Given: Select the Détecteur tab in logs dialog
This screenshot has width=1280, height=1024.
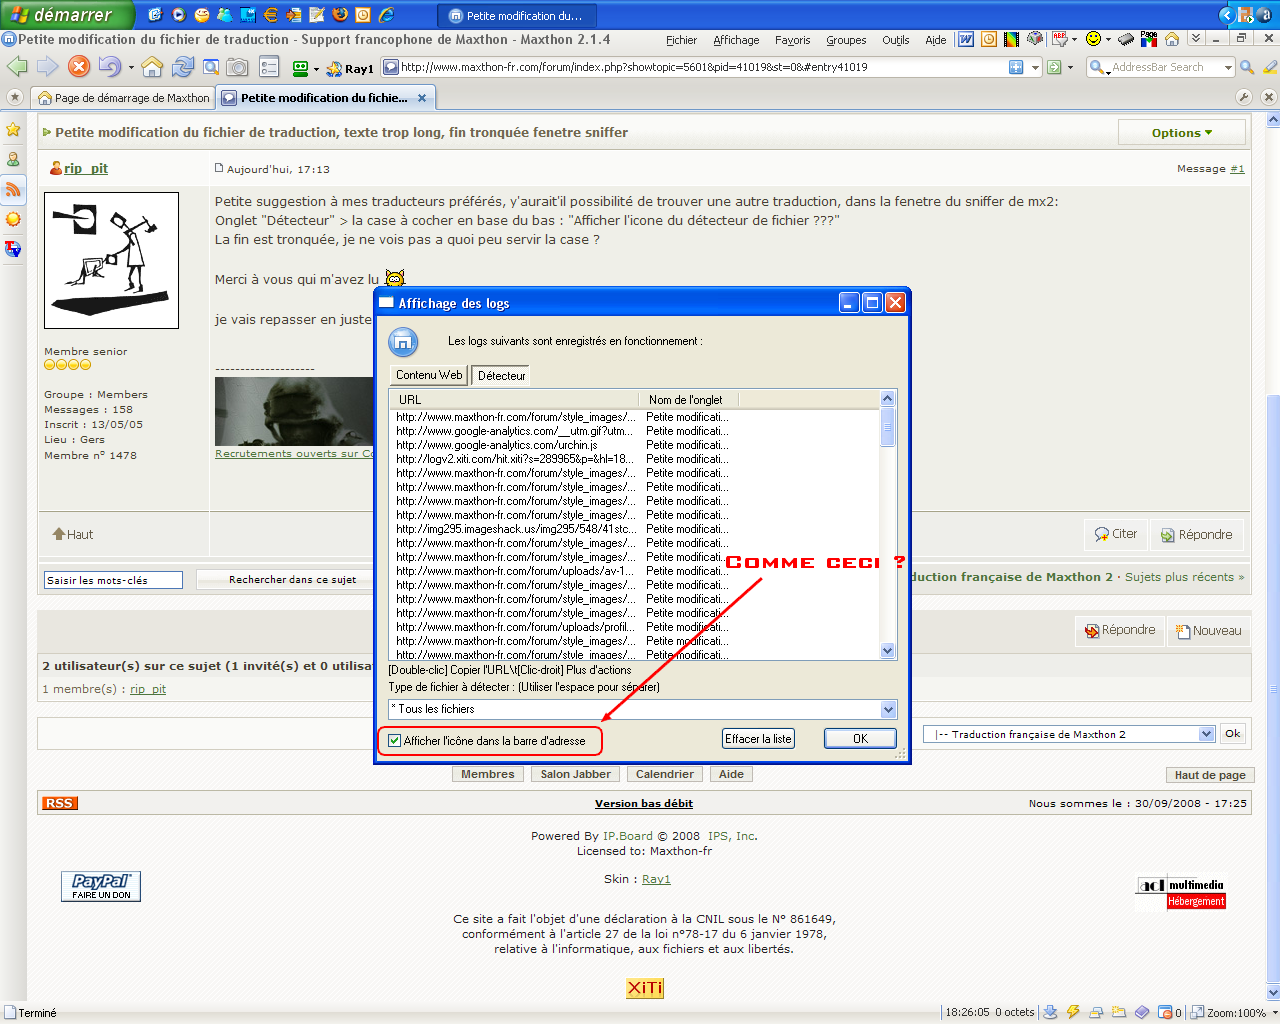Looking at the screenshot, I should pos(501,376).
